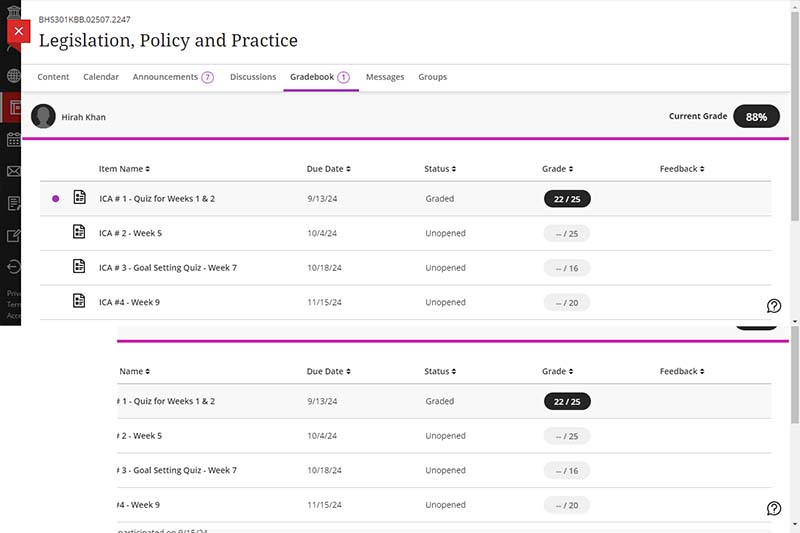Click the Graded status in upper table
Viewport: 800px width, 533px height.
(439, 198)
